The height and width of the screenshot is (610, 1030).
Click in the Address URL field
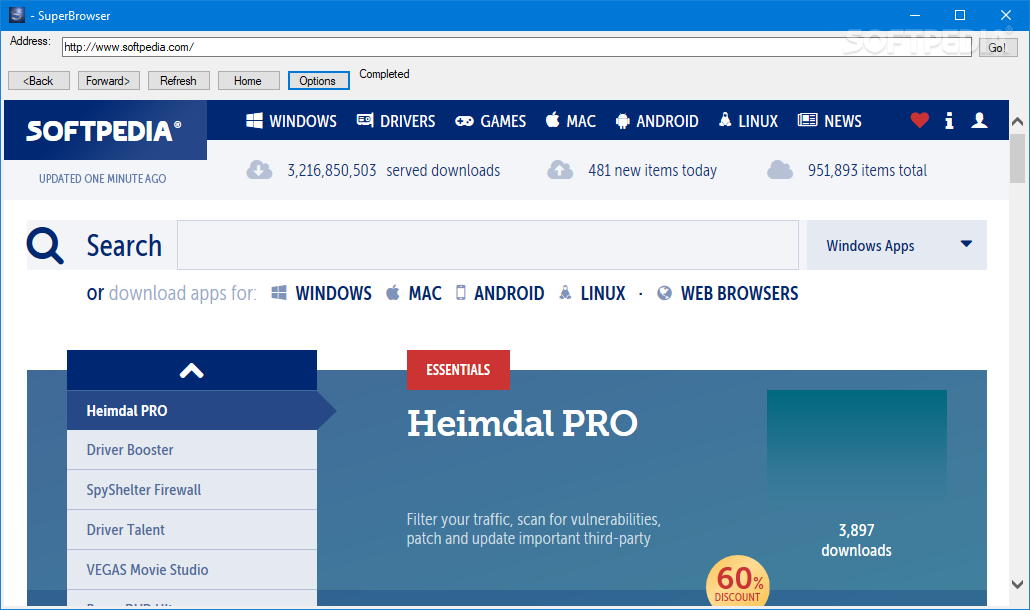point(517,47)
